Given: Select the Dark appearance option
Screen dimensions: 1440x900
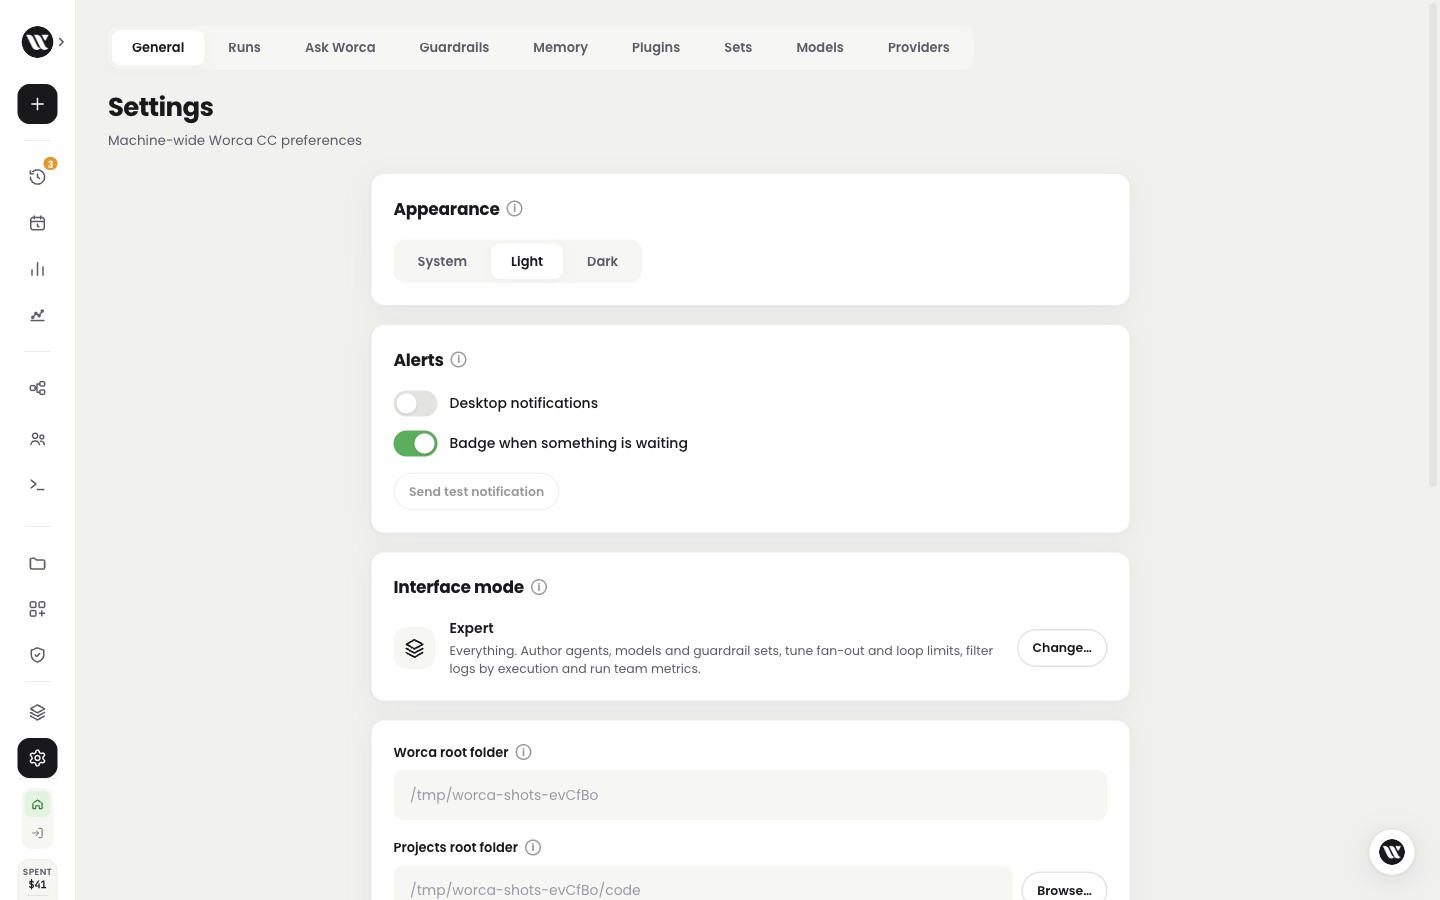Looking at the screenshot, I should click(x=602, y=261).
